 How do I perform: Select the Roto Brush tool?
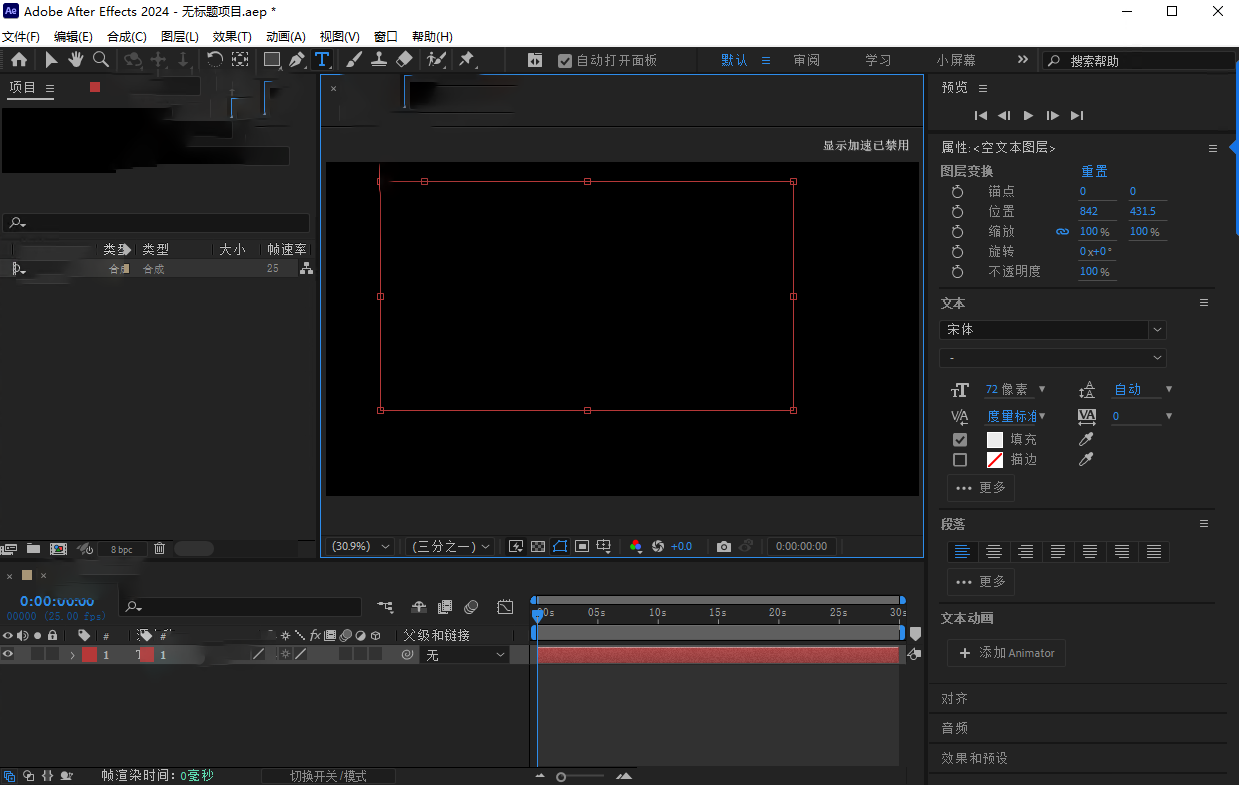436,60
